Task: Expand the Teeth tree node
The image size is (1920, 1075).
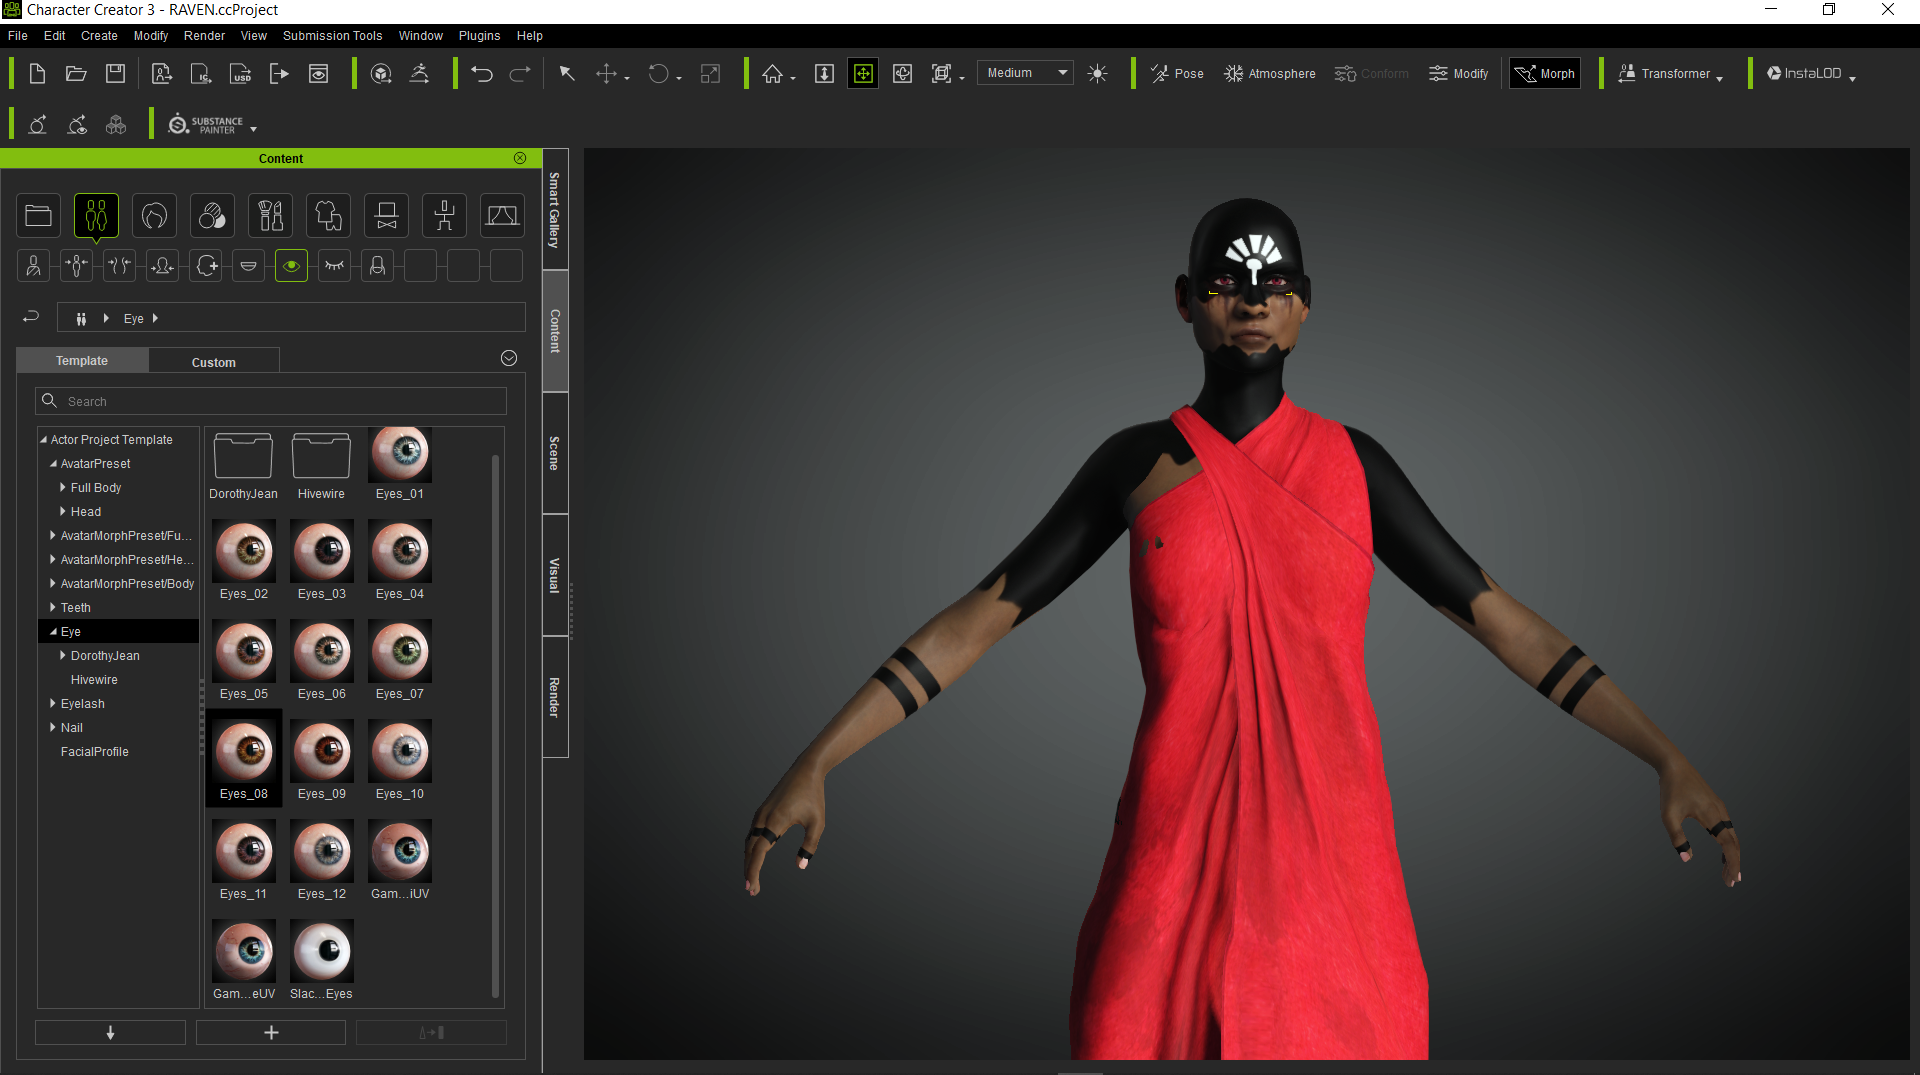Action: tap(53, 608)
